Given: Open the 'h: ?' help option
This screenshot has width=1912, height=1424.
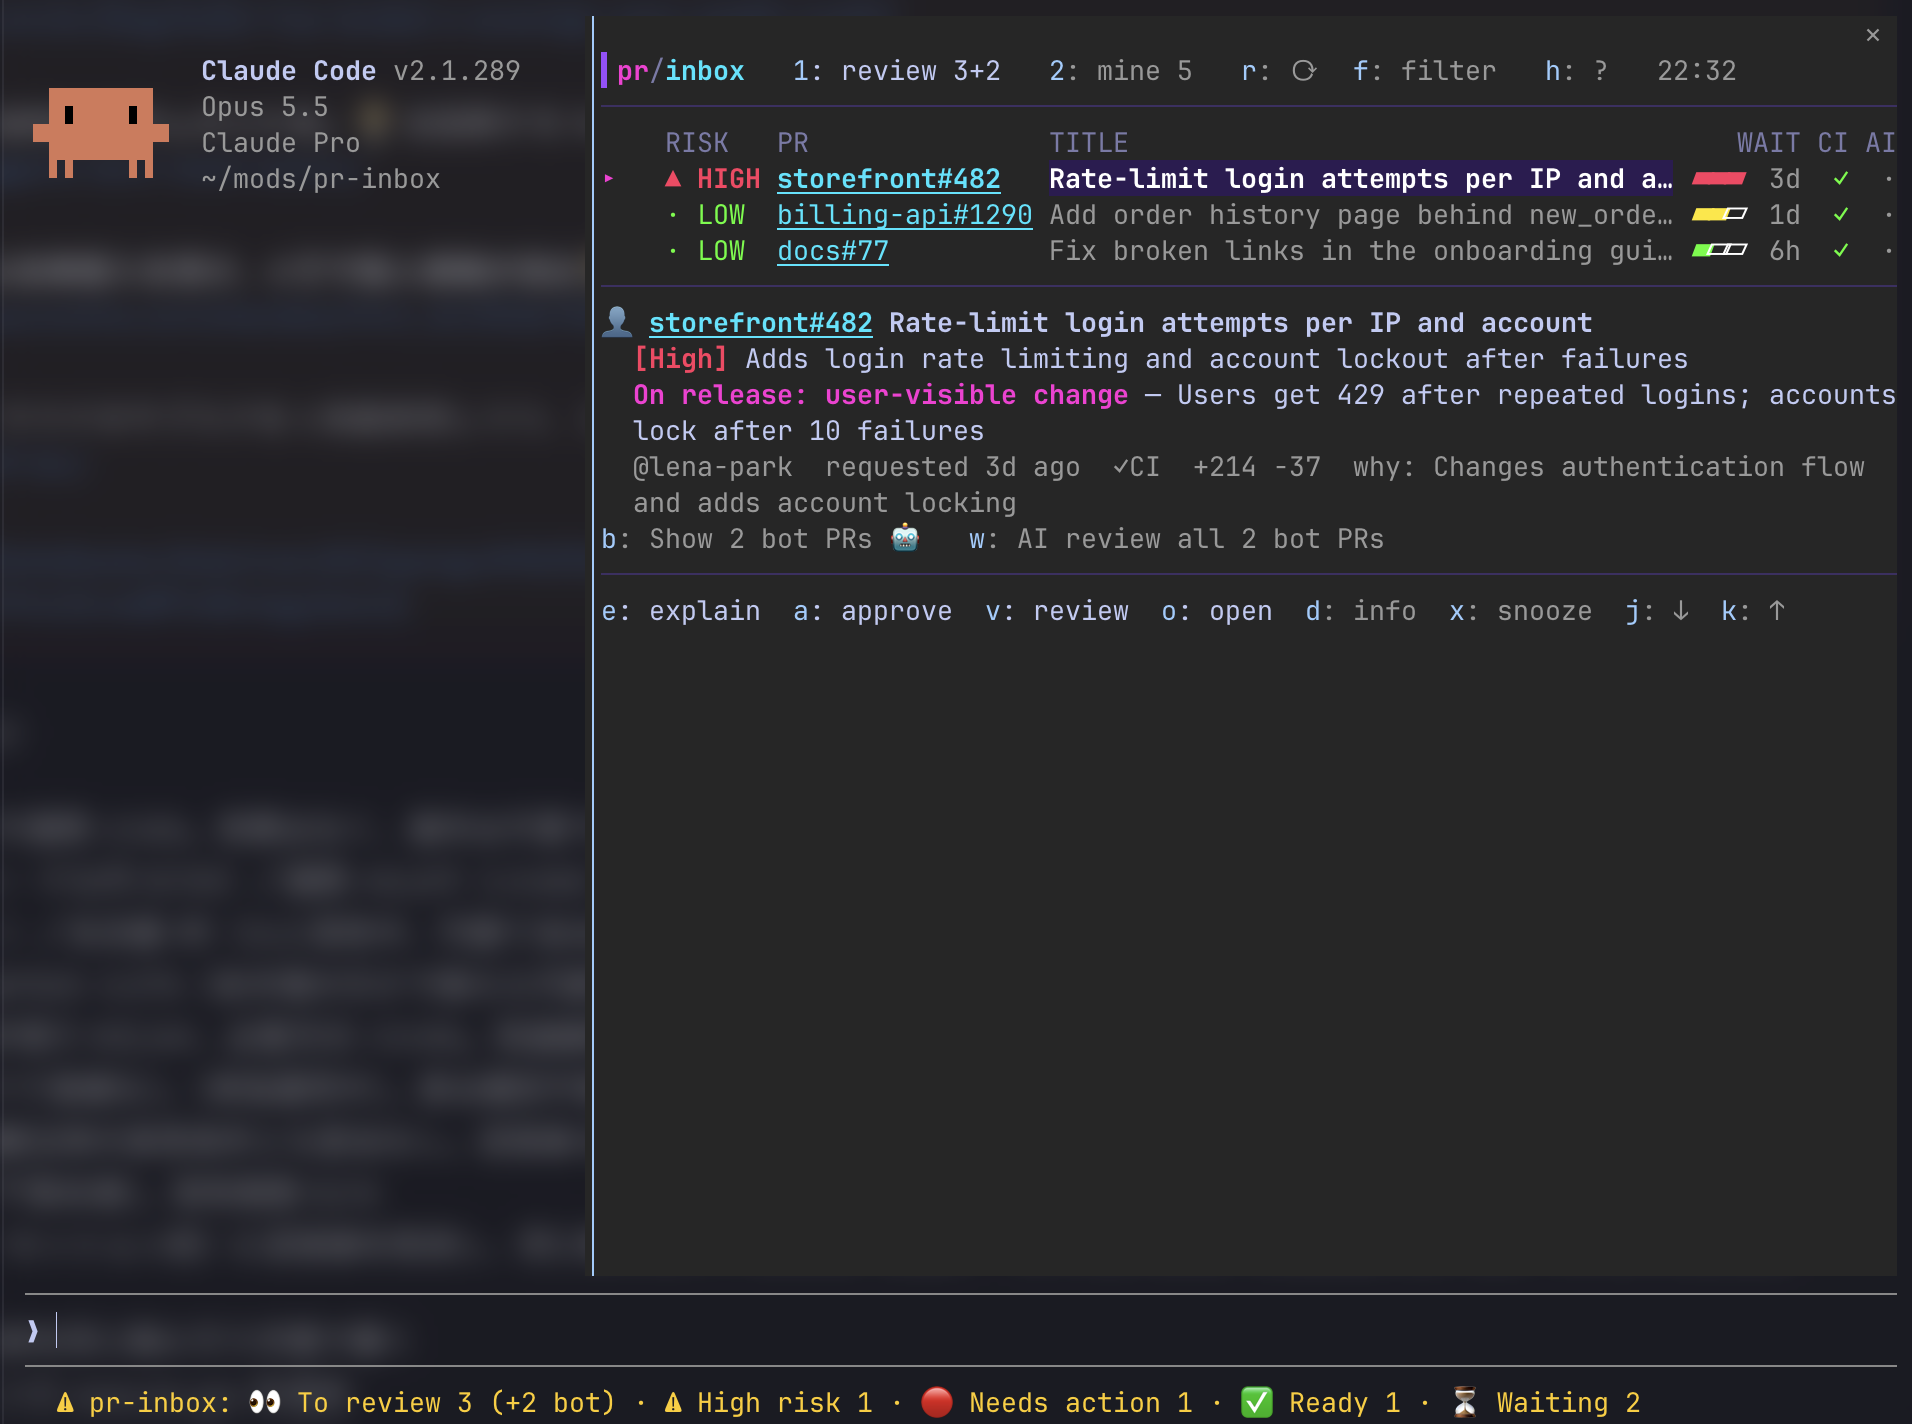Looking at the screenshot, I should [1577, 71].
